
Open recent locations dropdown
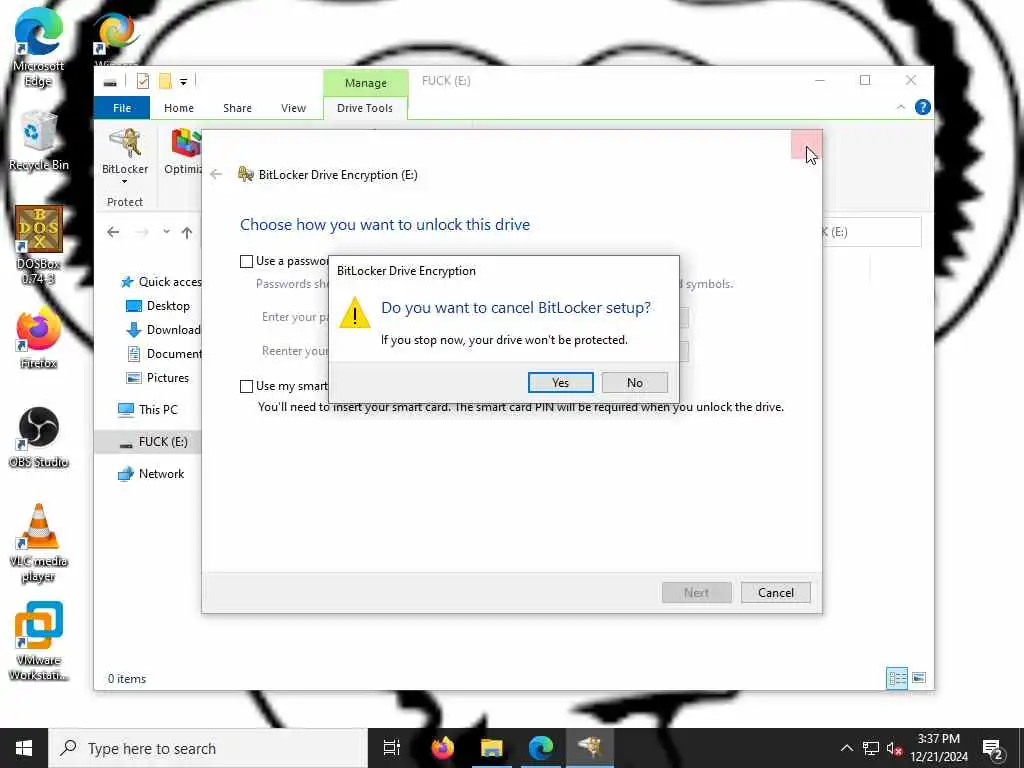coord(166,232)
